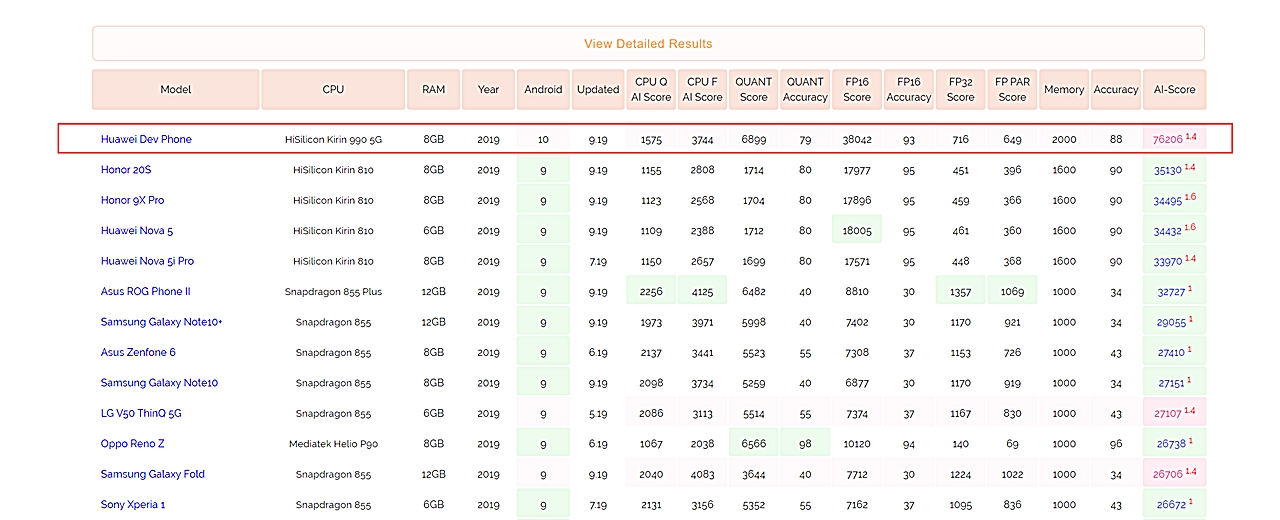Sort by the AI-Score column header
Screen dimensions: 1280x520
(x=1174, y=89)
